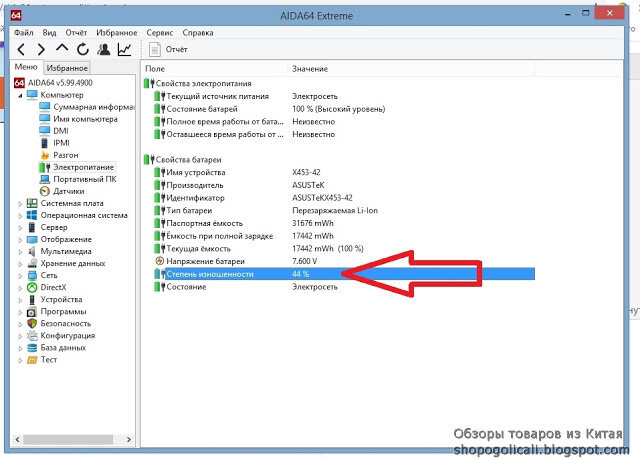Open the Сервис menu
Image resolution: width=640 pixels, height=458 pixels.
tap(160, 32)
